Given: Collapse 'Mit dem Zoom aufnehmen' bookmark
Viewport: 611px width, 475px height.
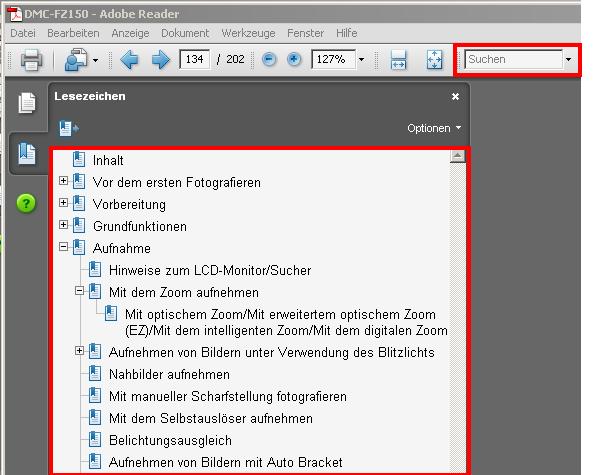Looking at the screenshot, I should 79,290.
